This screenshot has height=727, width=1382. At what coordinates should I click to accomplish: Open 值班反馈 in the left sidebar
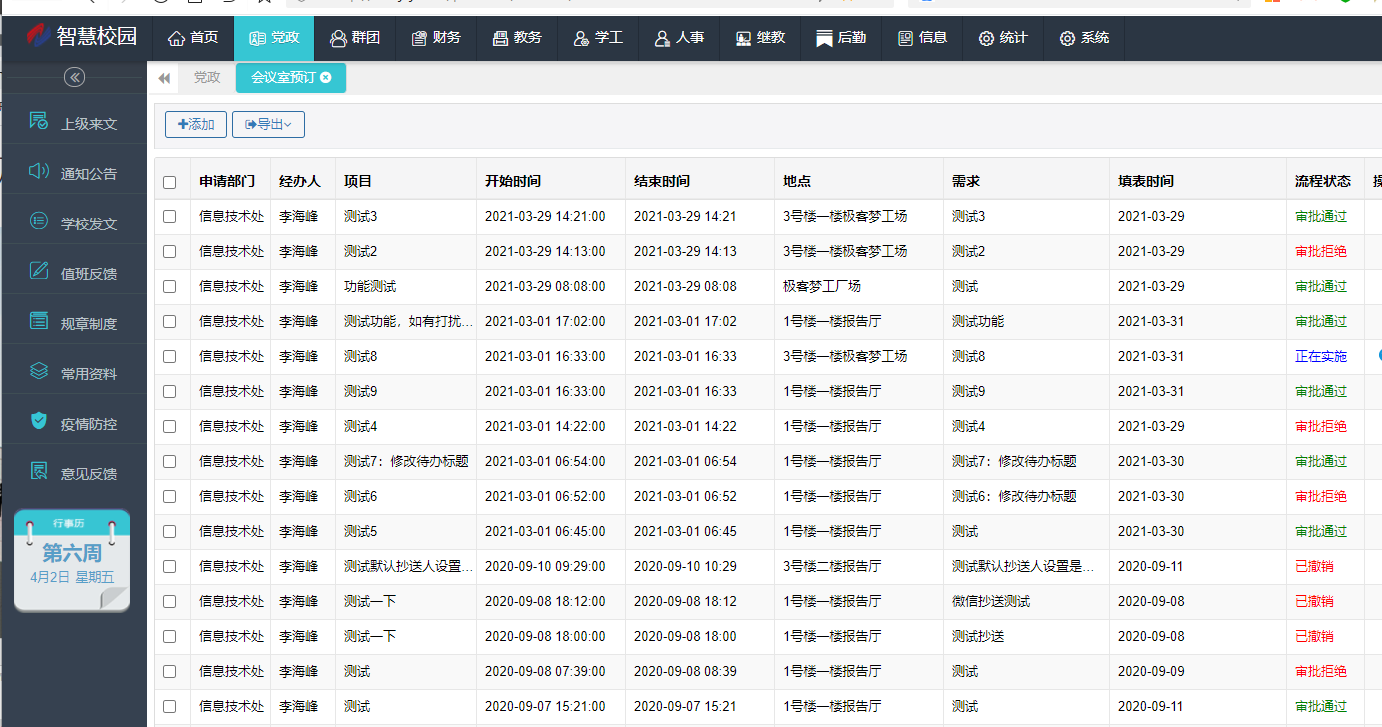click(74, 273)
